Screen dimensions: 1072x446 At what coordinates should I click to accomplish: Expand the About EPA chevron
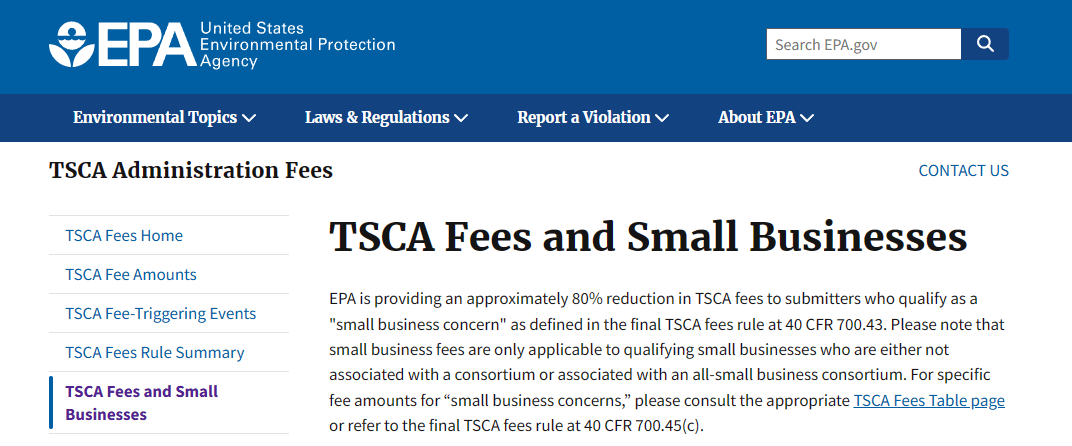pyautogui.click(x=807, y=118)
